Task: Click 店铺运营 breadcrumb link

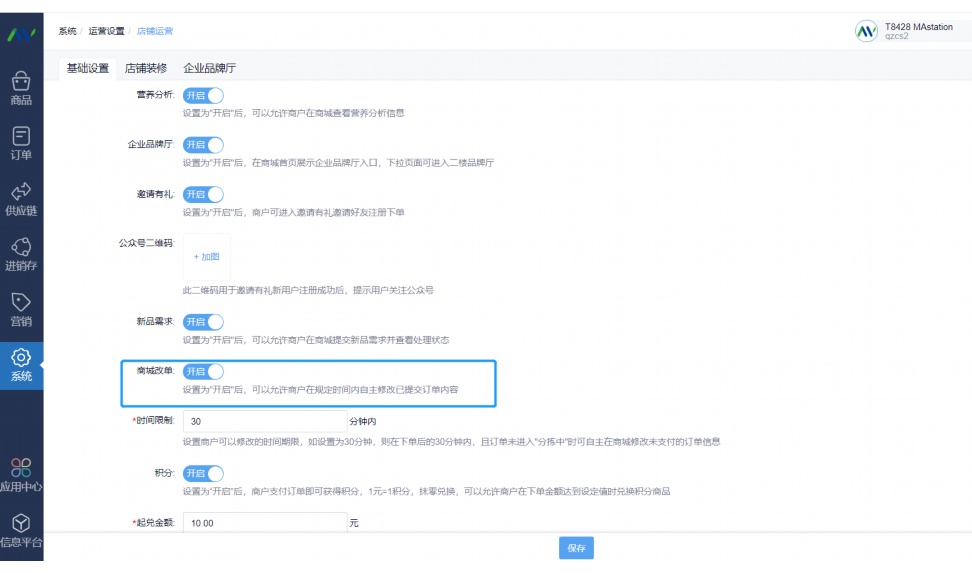Action: click(x=155, y=31)
